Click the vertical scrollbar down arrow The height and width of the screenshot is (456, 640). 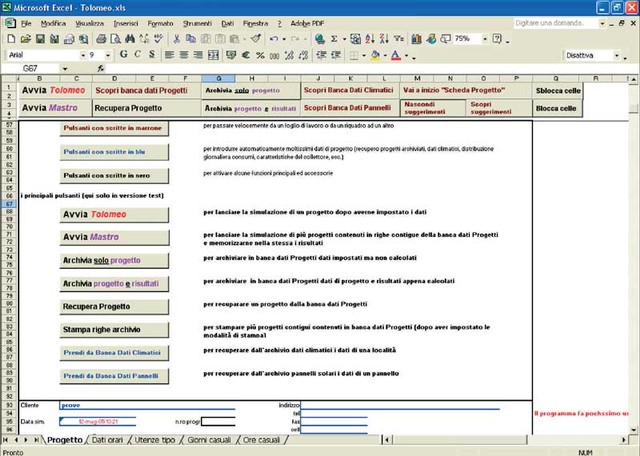point(633,429)
